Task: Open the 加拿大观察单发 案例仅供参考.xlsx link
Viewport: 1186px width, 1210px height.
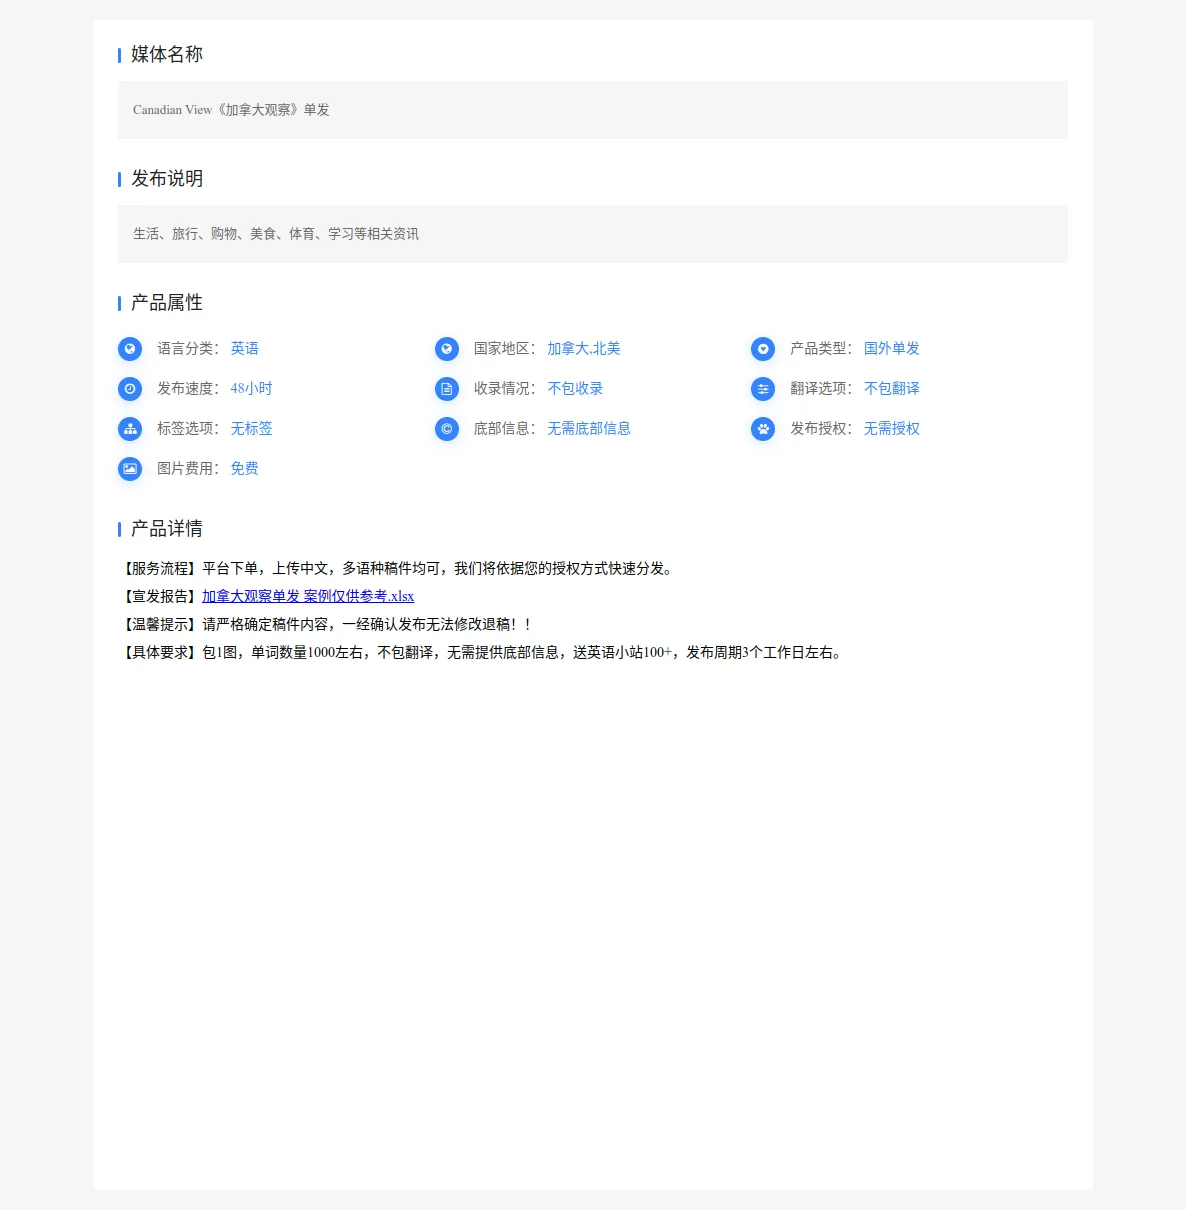Action: point(308,596)
